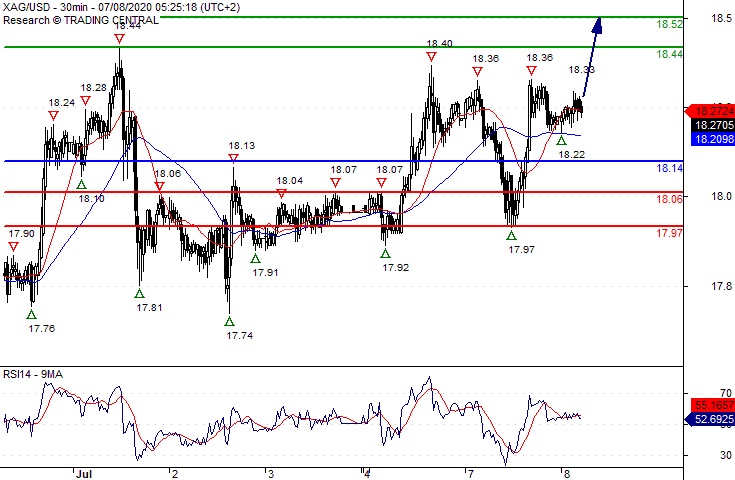Click the green triangle at the 17.81 low

(139, 293)
